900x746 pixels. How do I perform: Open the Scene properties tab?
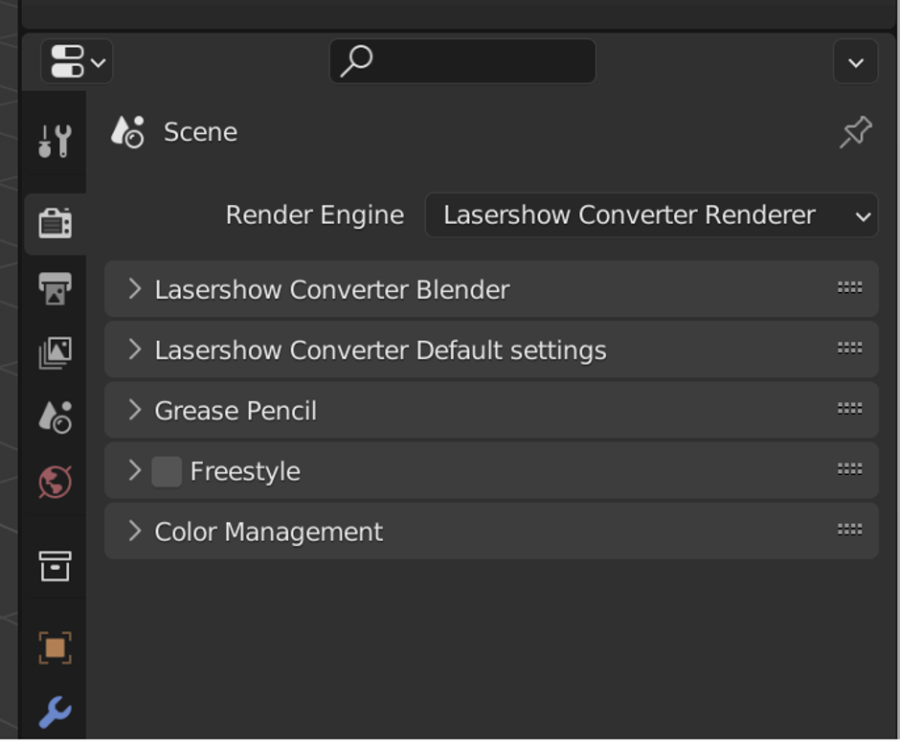(55, 417)
